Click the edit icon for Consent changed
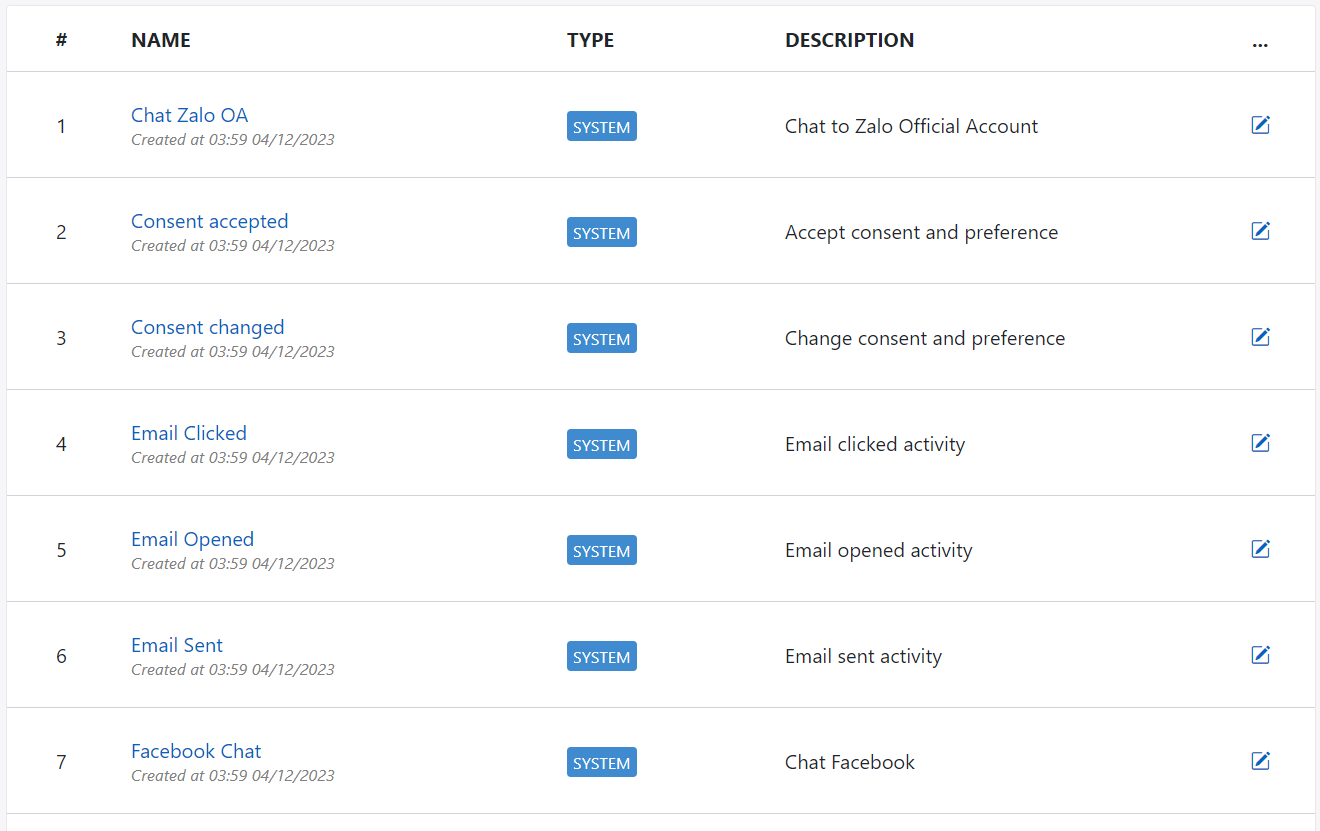 [x=1260, y=336]
